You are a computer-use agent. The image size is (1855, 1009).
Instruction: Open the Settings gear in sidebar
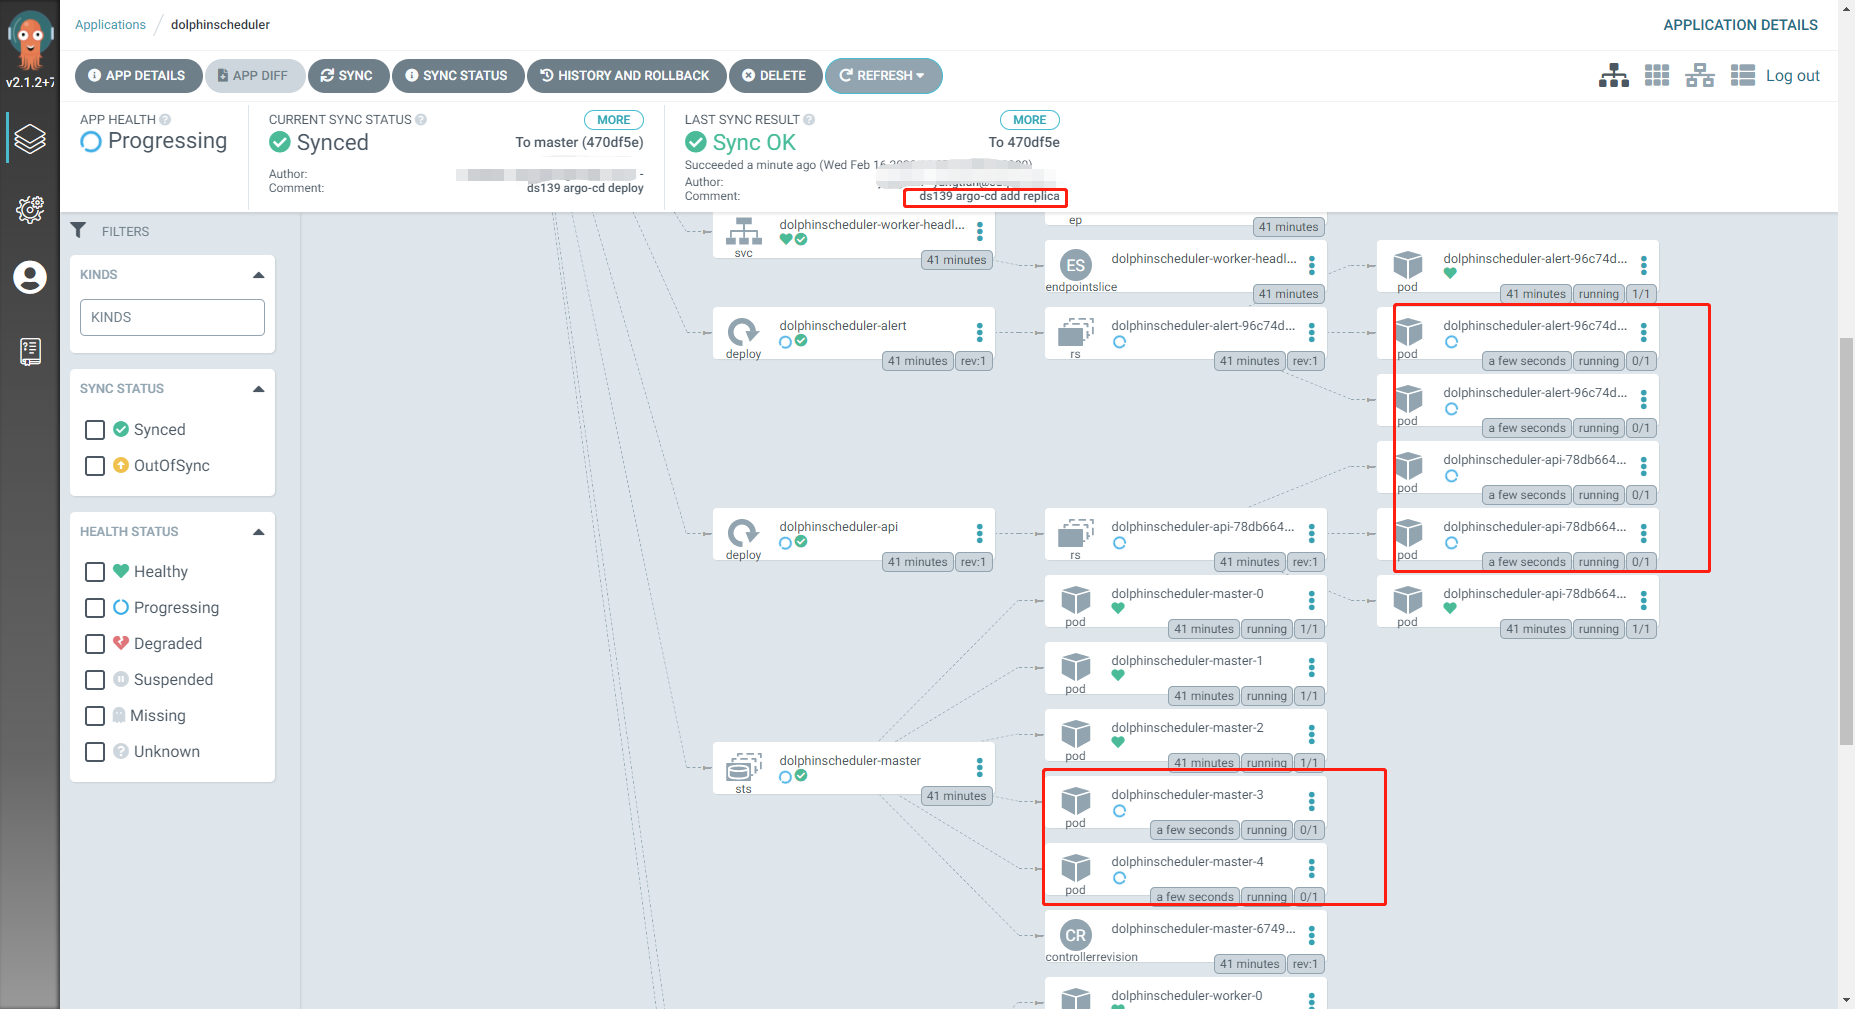[30, 209]
